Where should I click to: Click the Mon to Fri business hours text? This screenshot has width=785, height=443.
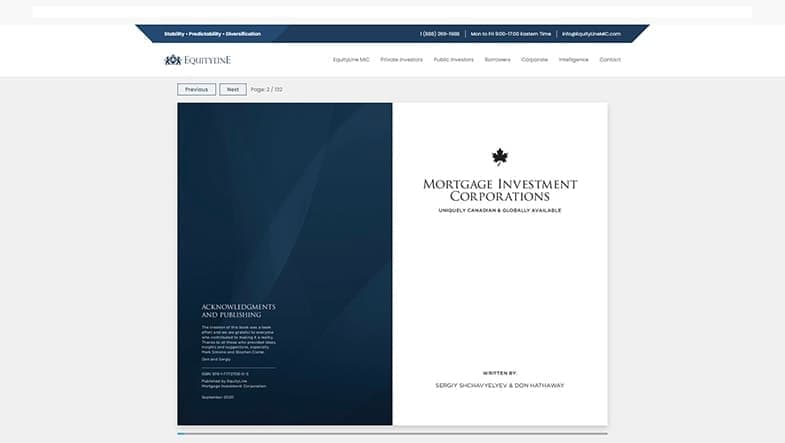tap(509, 34)
